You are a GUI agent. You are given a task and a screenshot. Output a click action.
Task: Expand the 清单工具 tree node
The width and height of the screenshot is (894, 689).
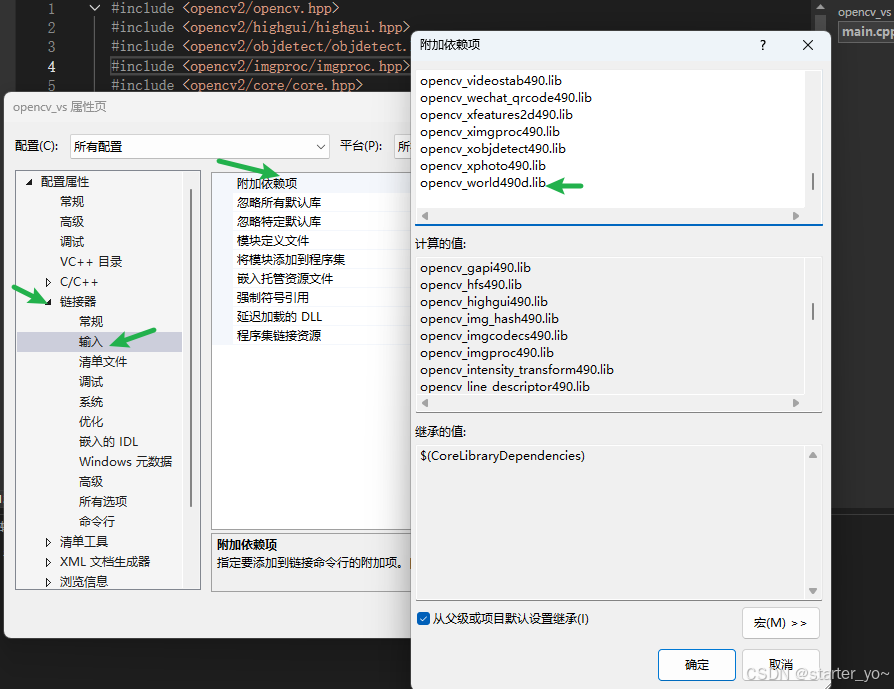coord(48,542)
